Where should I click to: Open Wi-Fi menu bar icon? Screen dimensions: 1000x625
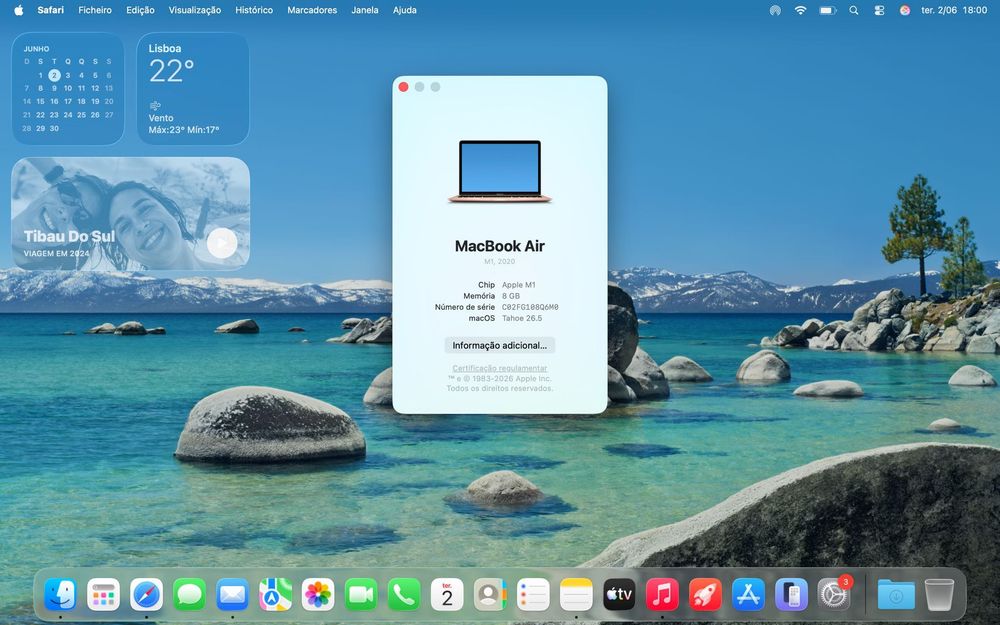[800, 10]
